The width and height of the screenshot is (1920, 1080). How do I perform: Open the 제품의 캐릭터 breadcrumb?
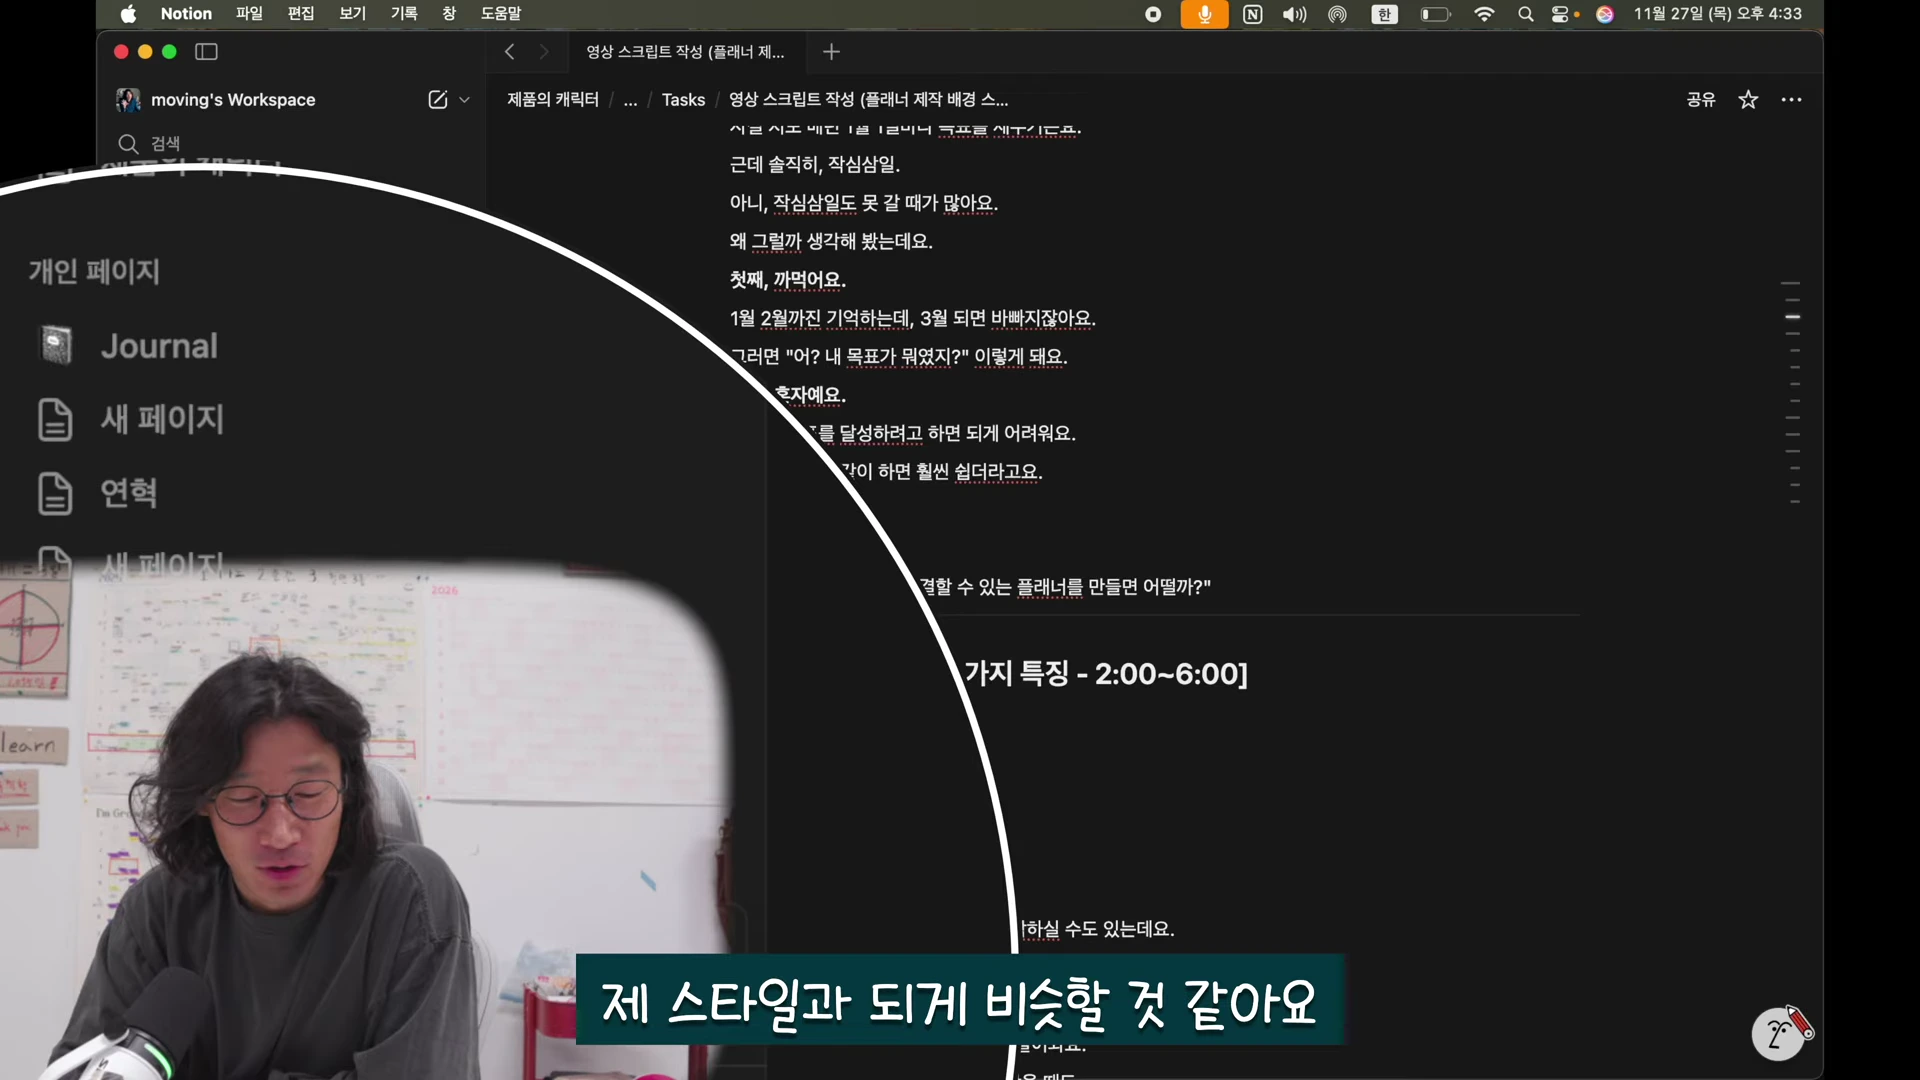[553, 100]
